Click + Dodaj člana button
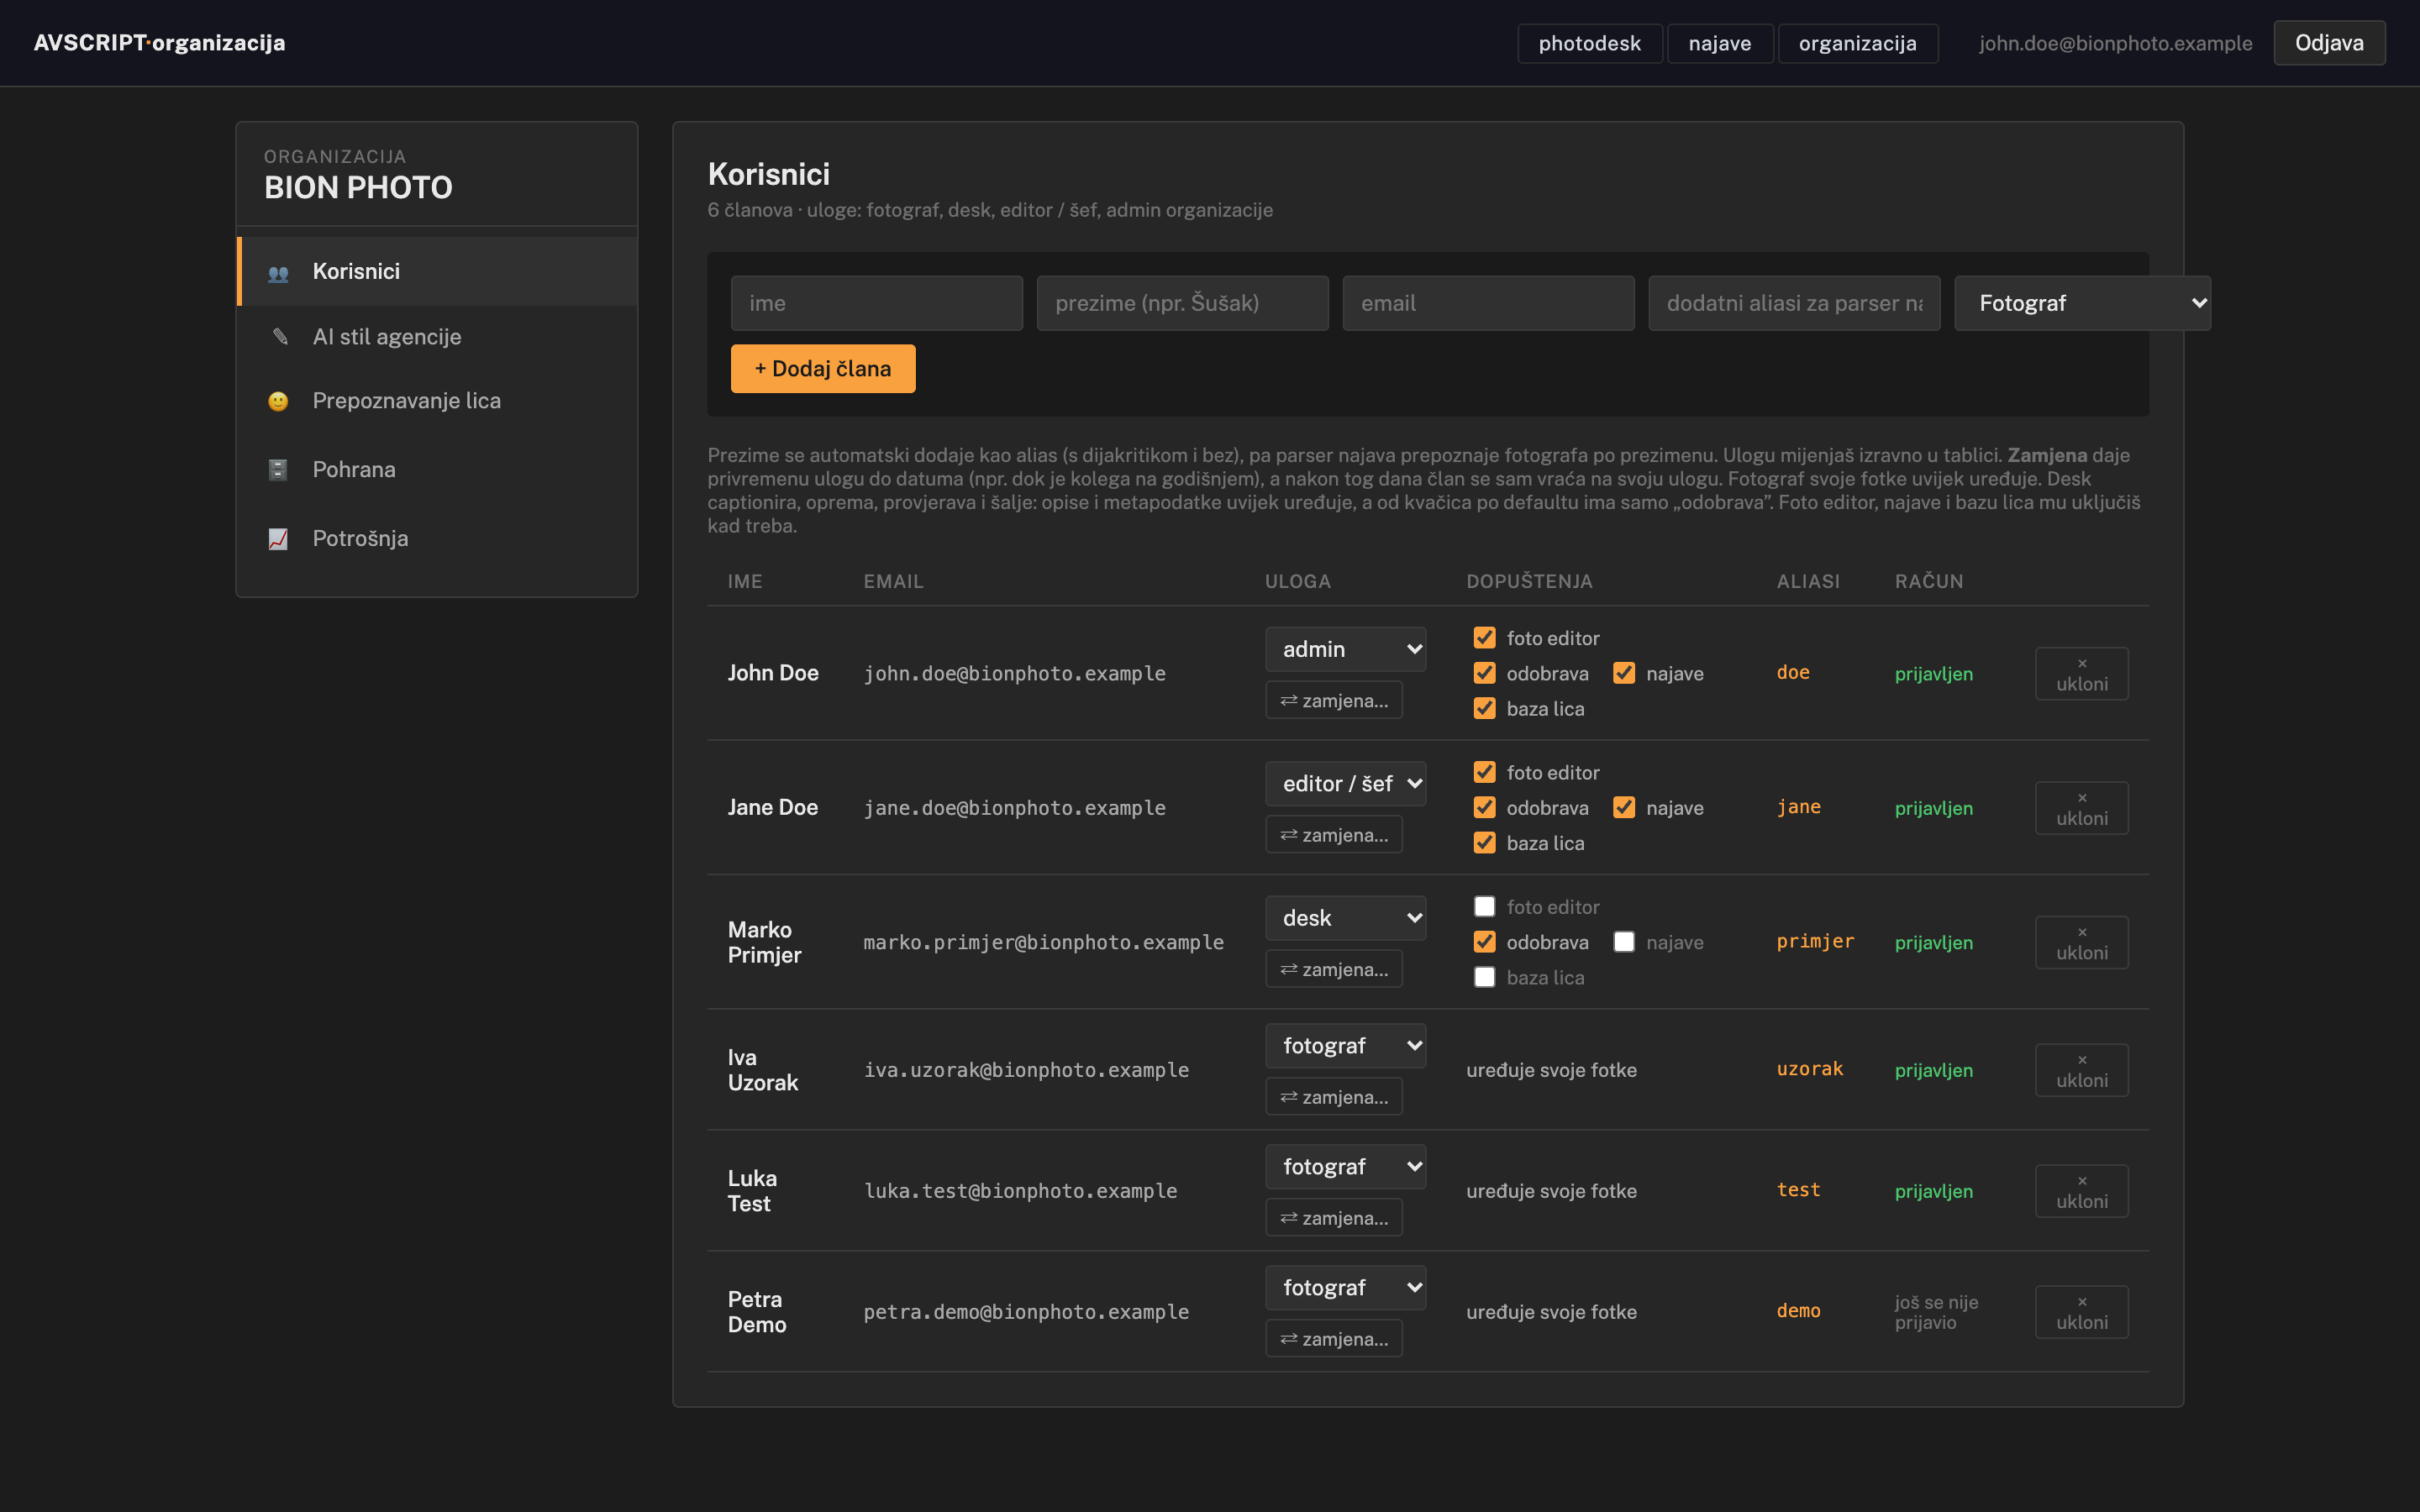This screenshot has height=1512, width=2420. coord(823,369)
